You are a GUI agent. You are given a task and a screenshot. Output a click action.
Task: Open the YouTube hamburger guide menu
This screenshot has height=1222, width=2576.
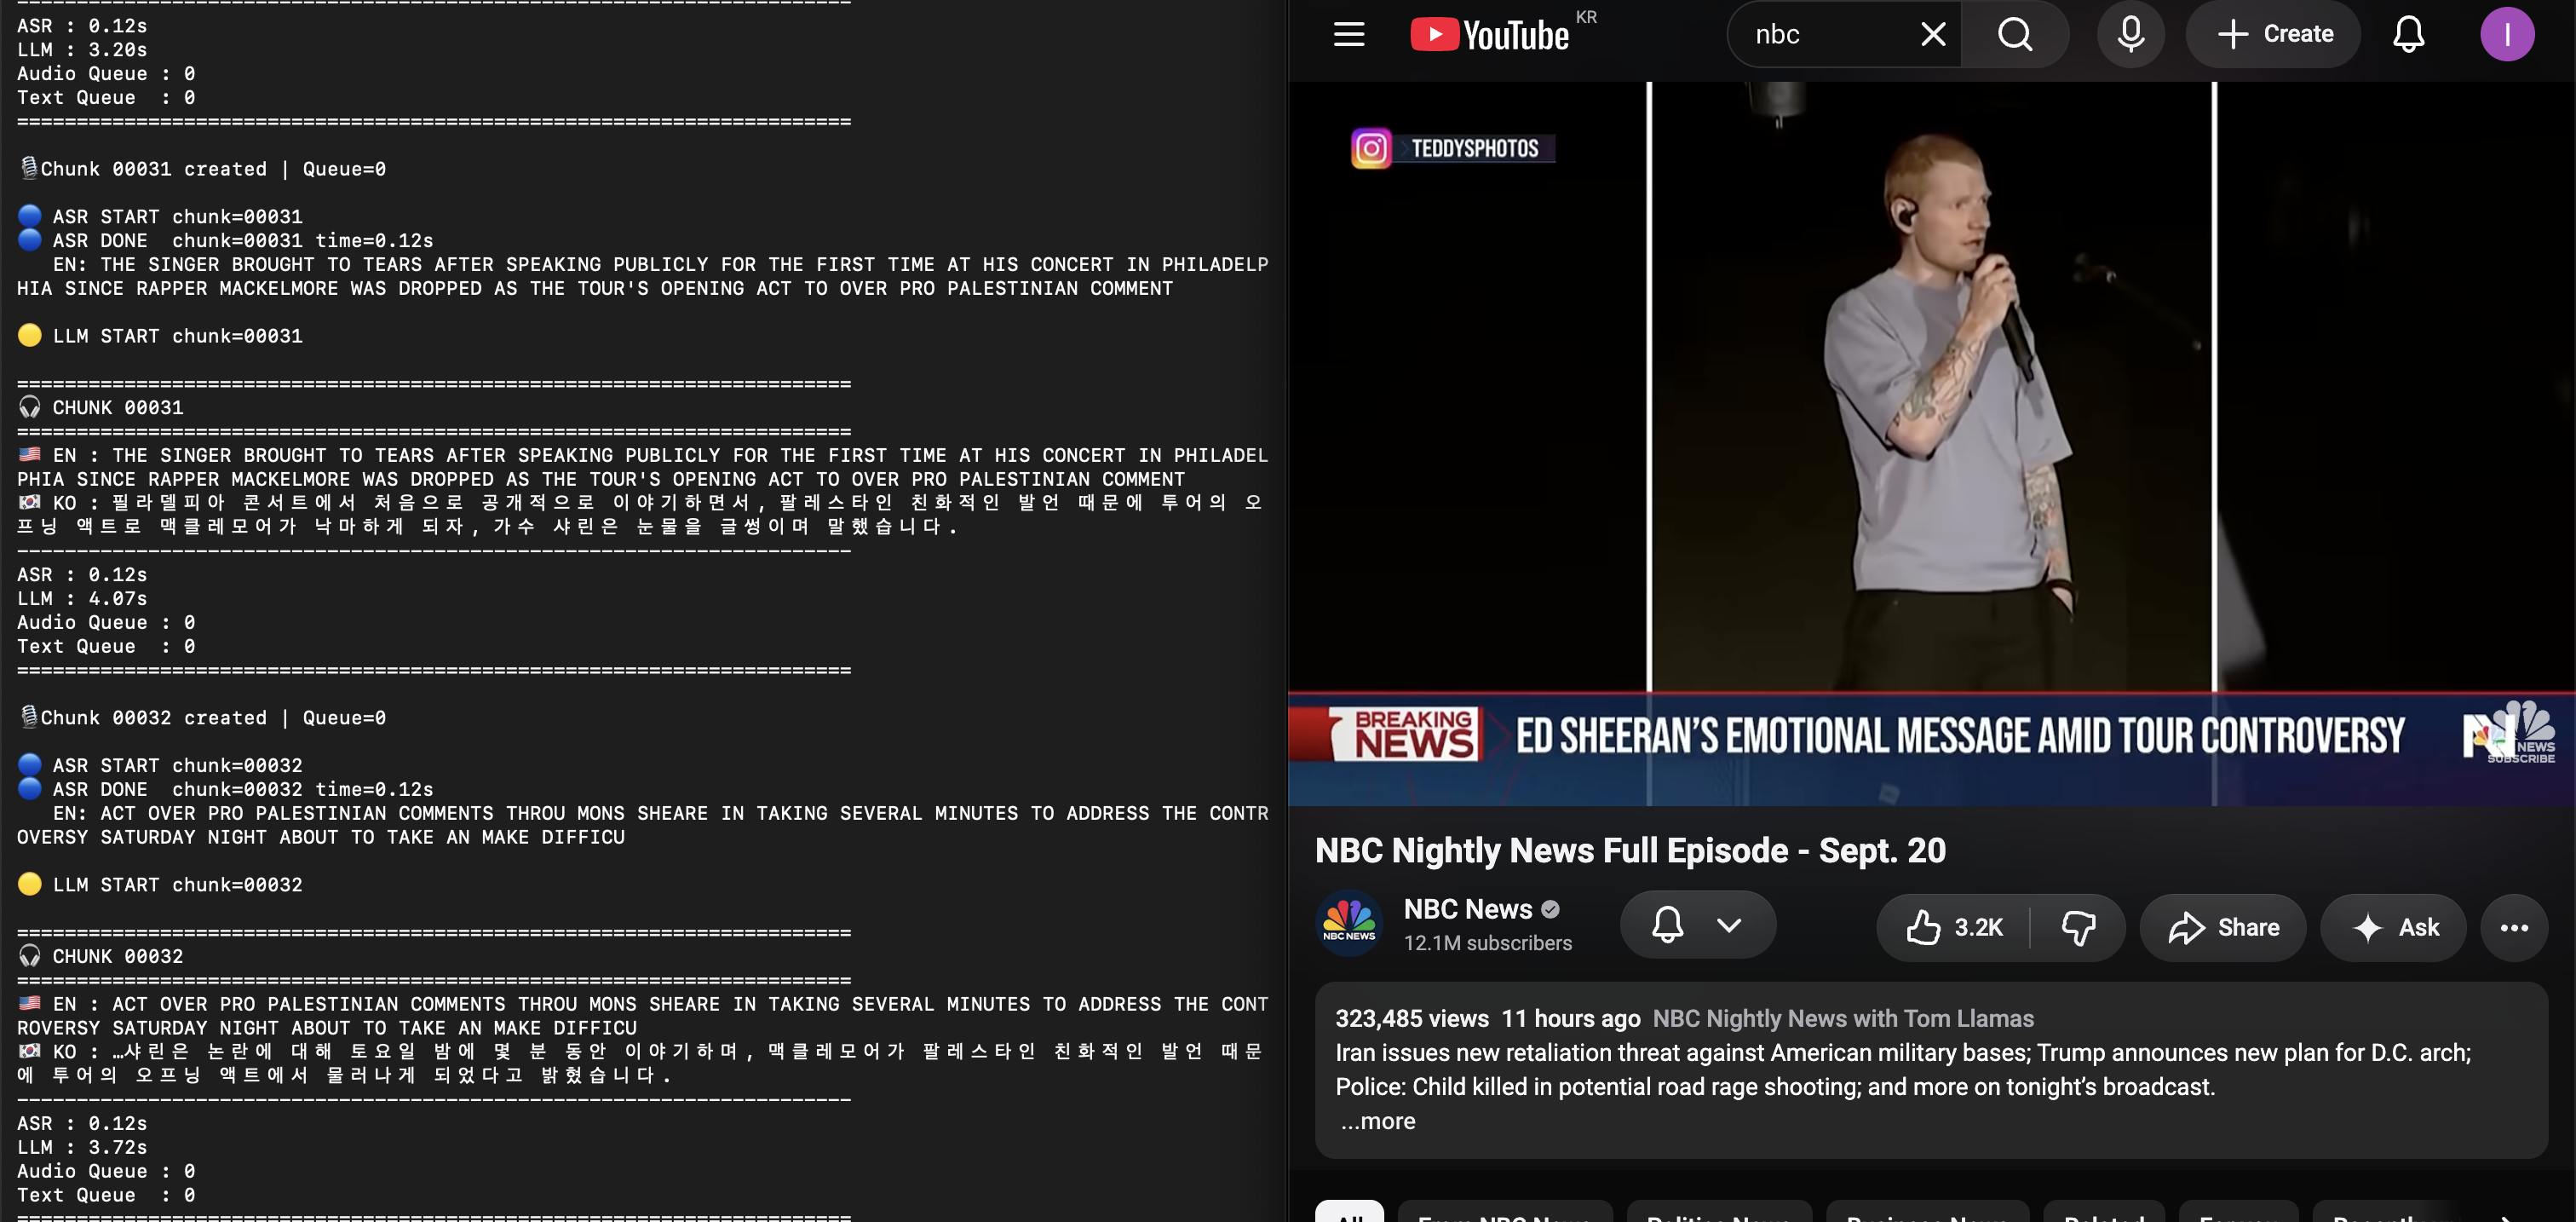tap(1349, 34)
